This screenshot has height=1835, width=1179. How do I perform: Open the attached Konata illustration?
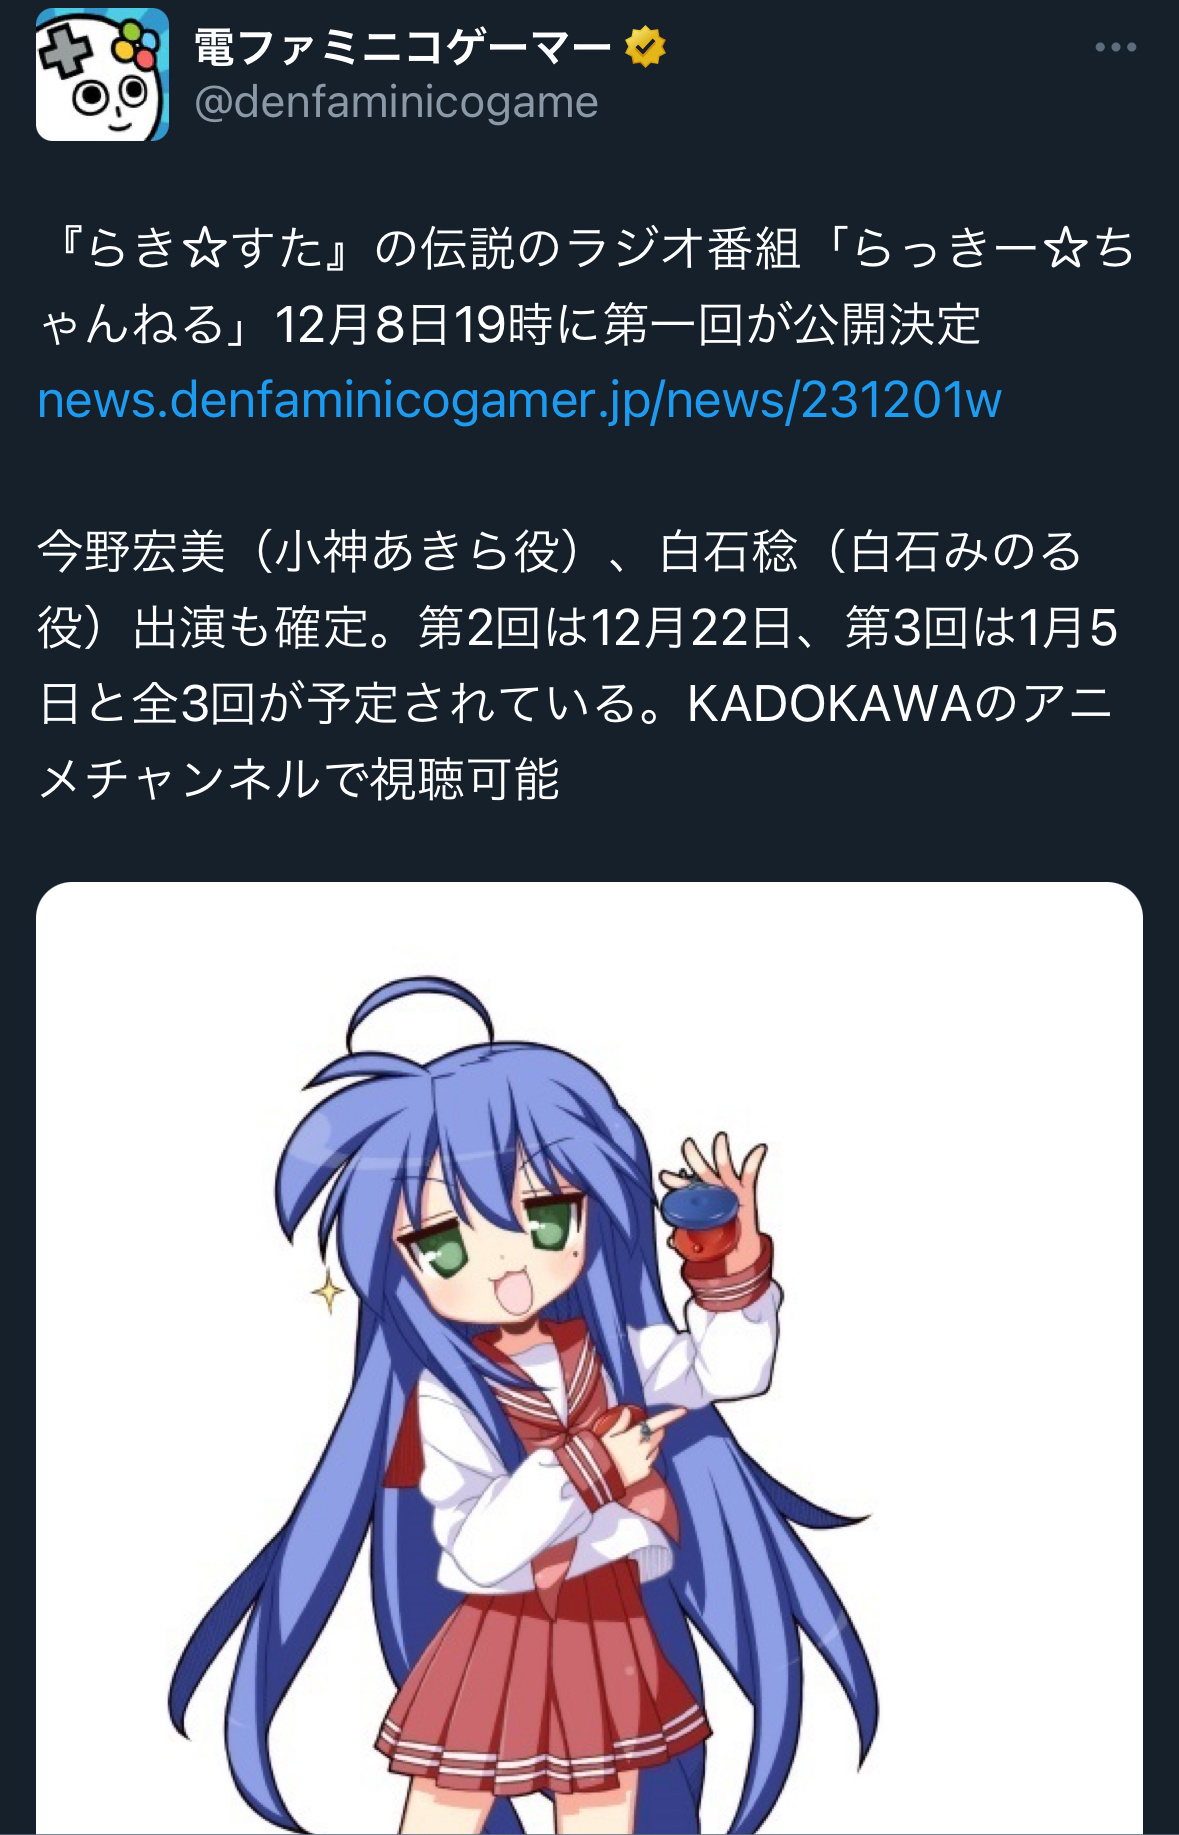(x=589, y=1357)
